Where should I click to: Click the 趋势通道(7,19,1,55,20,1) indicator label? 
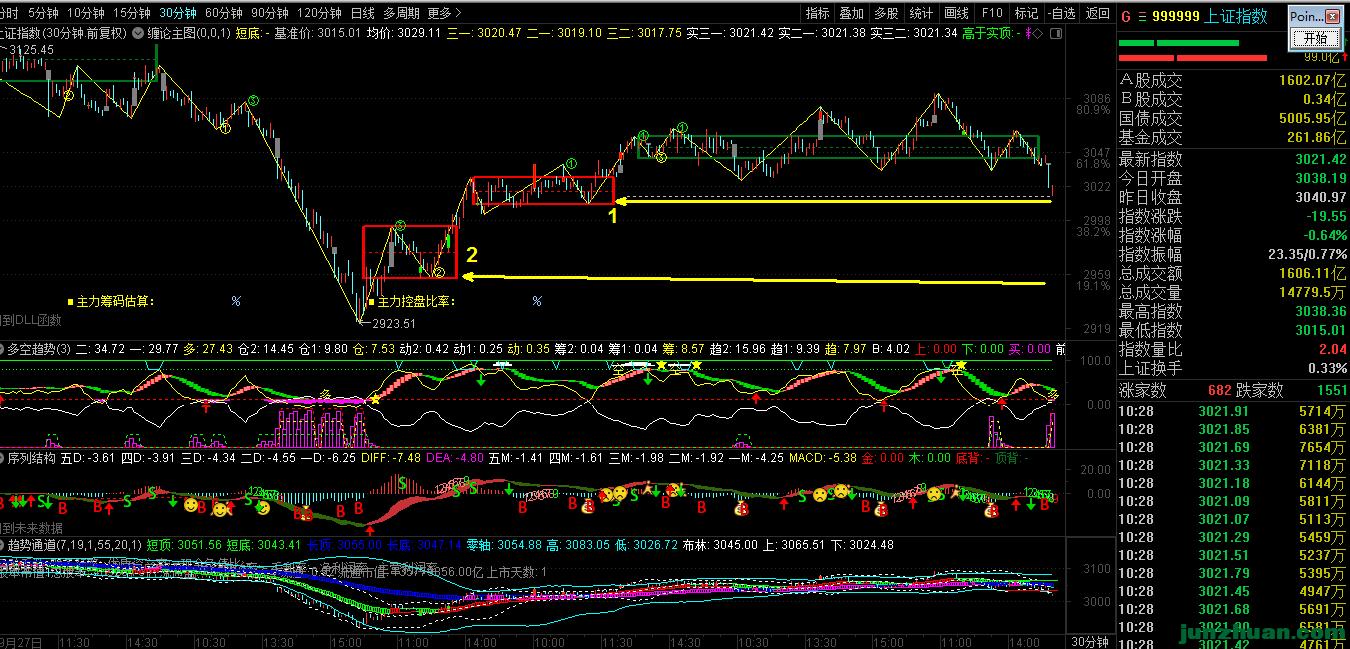[x=74, y=545]
